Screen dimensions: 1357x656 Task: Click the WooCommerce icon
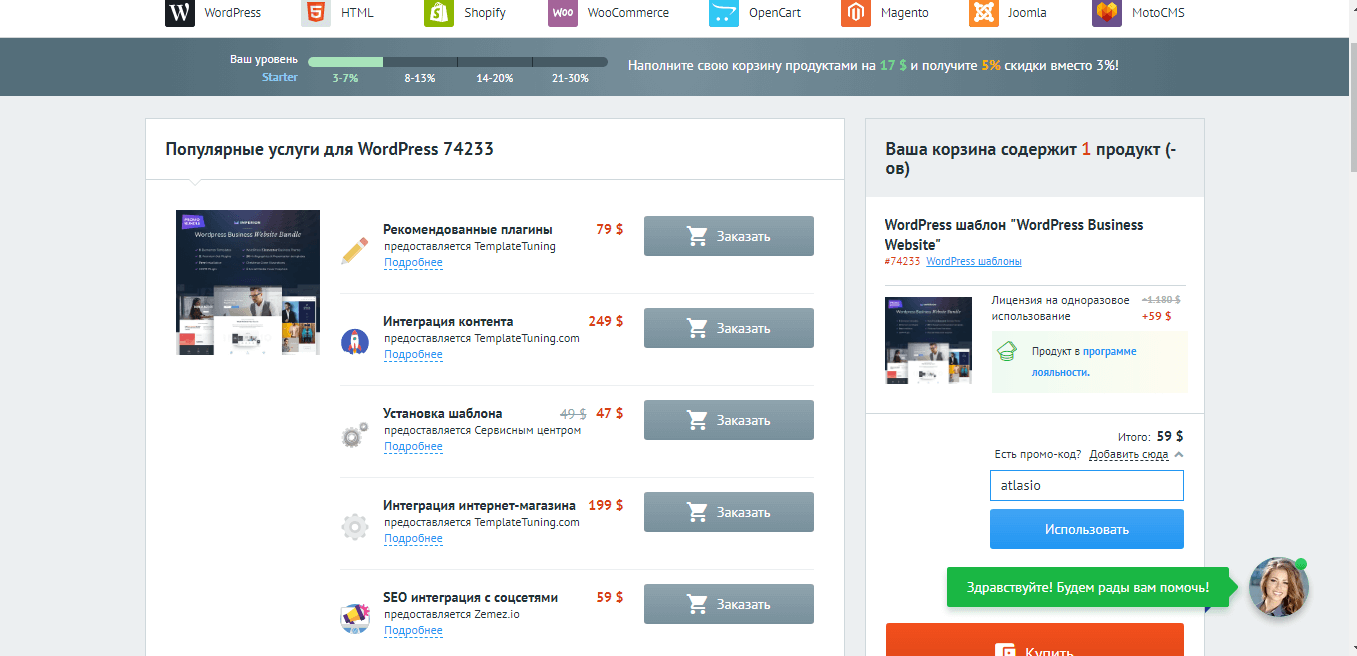(x=563, y=13)
